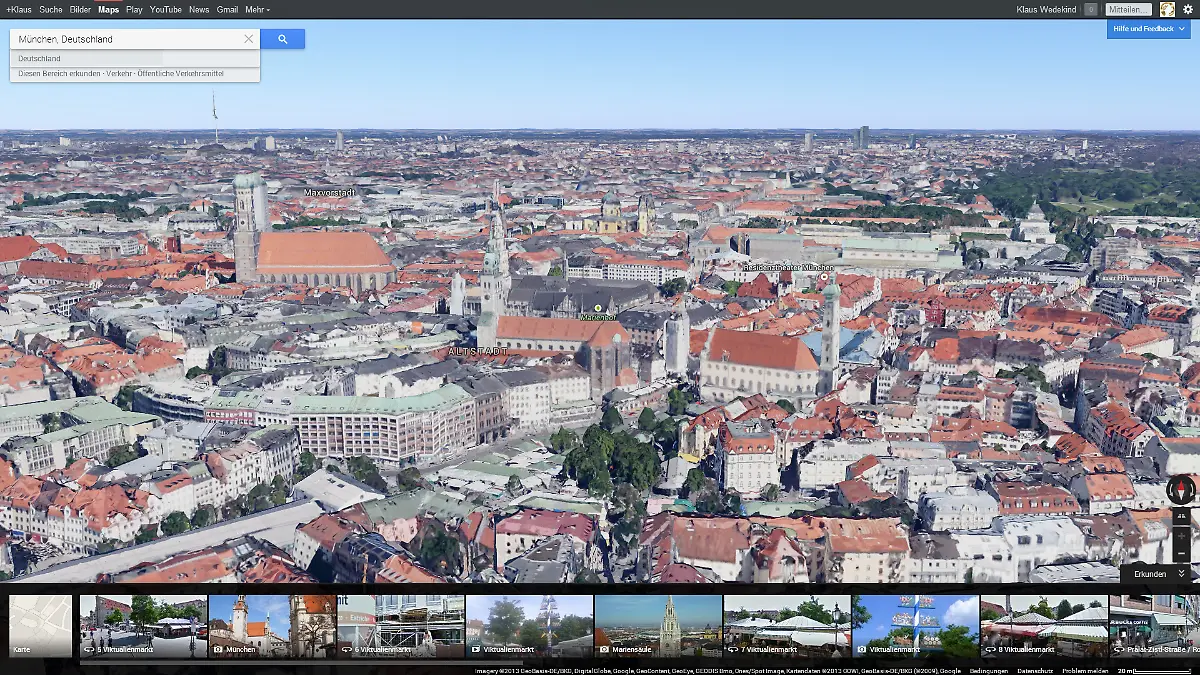The image size is (1200, 675).
Task: Click the blue search magnifier icon
Action: pos(283,37)
